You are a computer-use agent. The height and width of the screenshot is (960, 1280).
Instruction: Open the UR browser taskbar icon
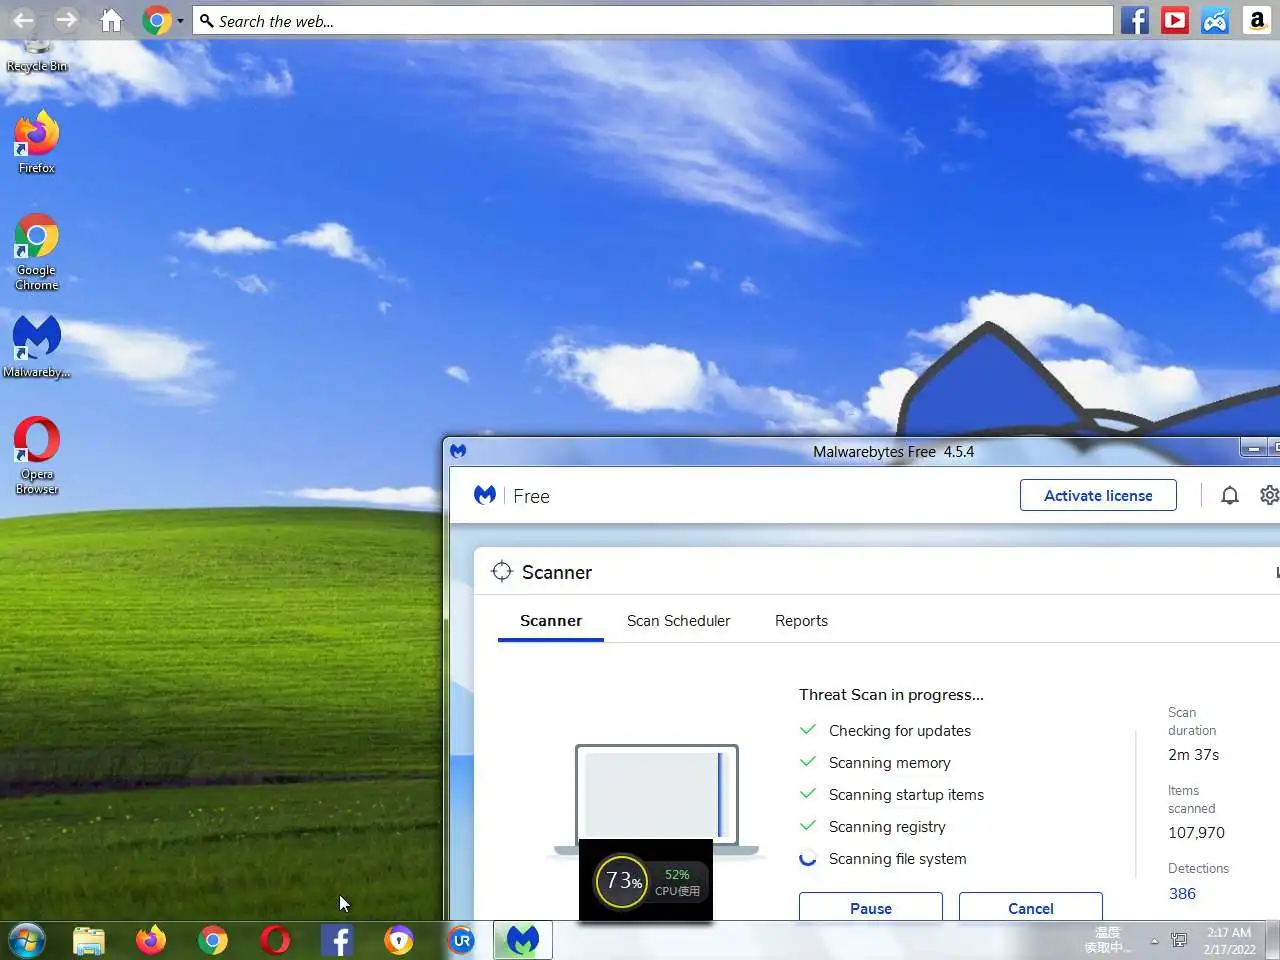pos(461,940)
